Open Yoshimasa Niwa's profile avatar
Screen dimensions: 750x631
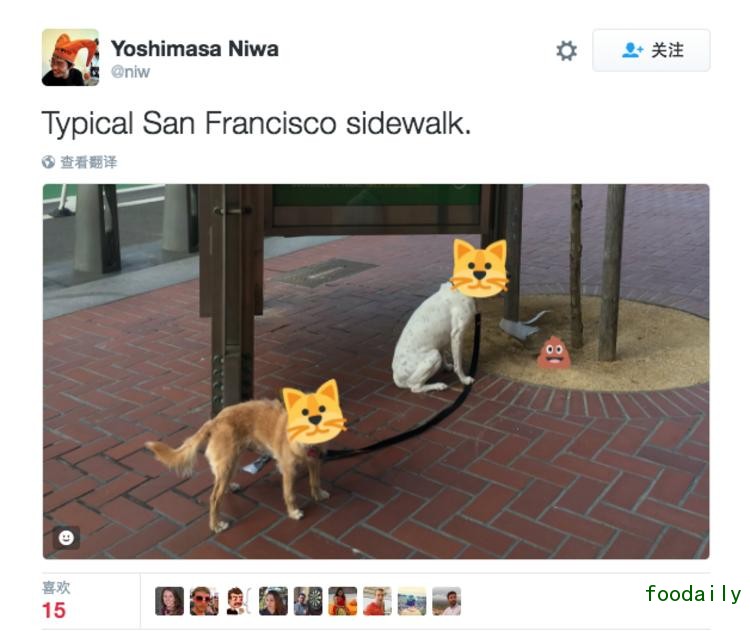(x=70, y=57)
